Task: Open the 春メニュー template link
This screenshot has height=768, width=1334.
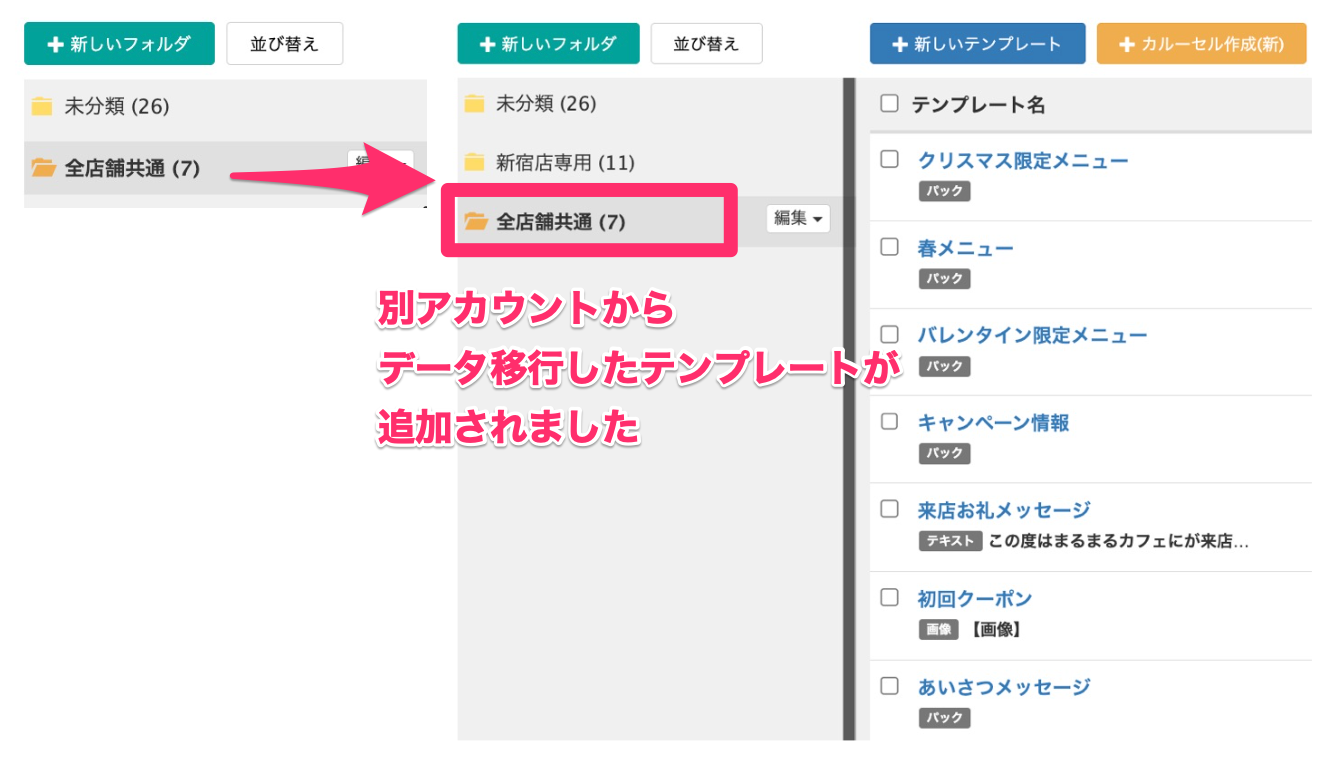Action: point(965,248)
